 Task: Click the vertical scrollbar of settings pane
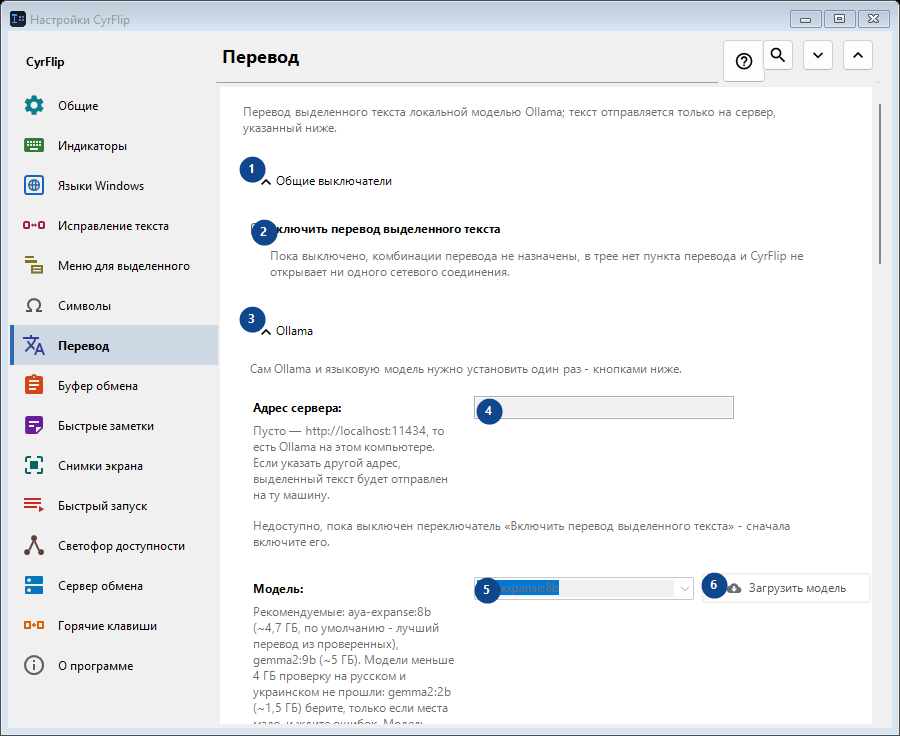coord(880,184)
